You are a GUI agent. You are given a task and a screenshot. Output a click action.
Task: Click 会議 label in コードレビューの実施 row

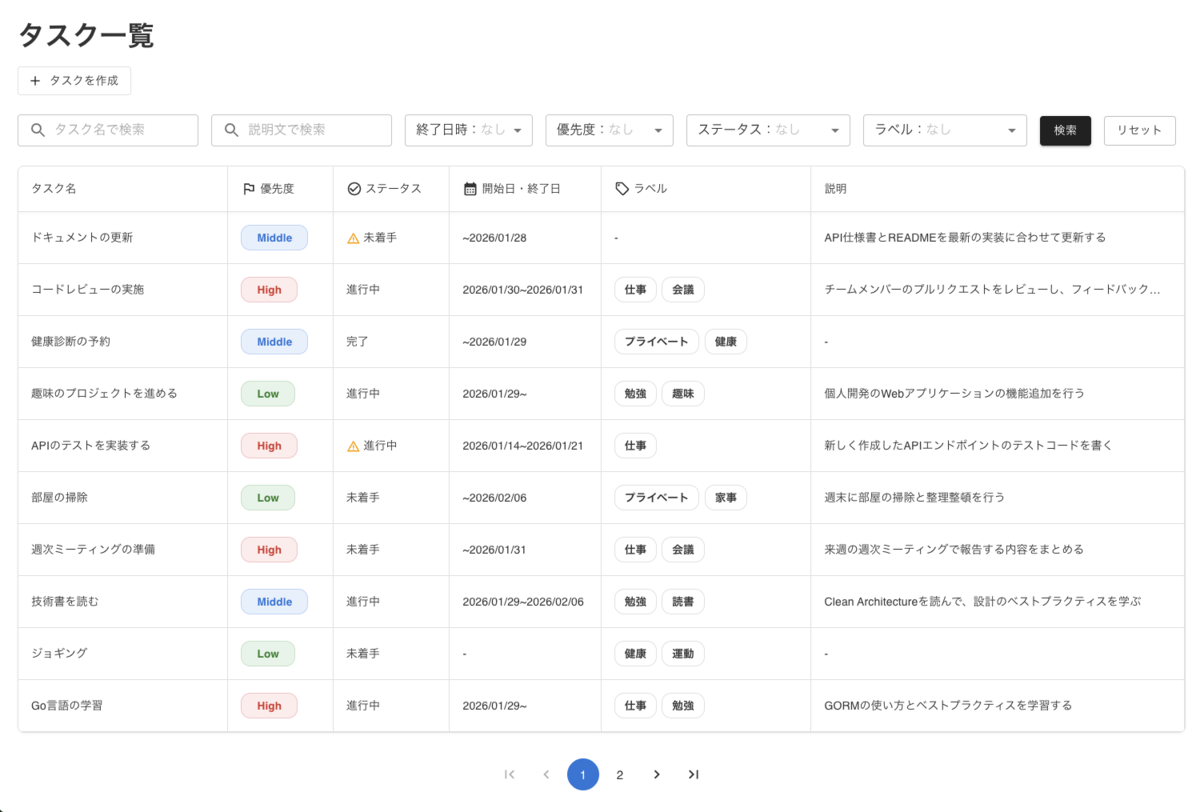(683, 290)
